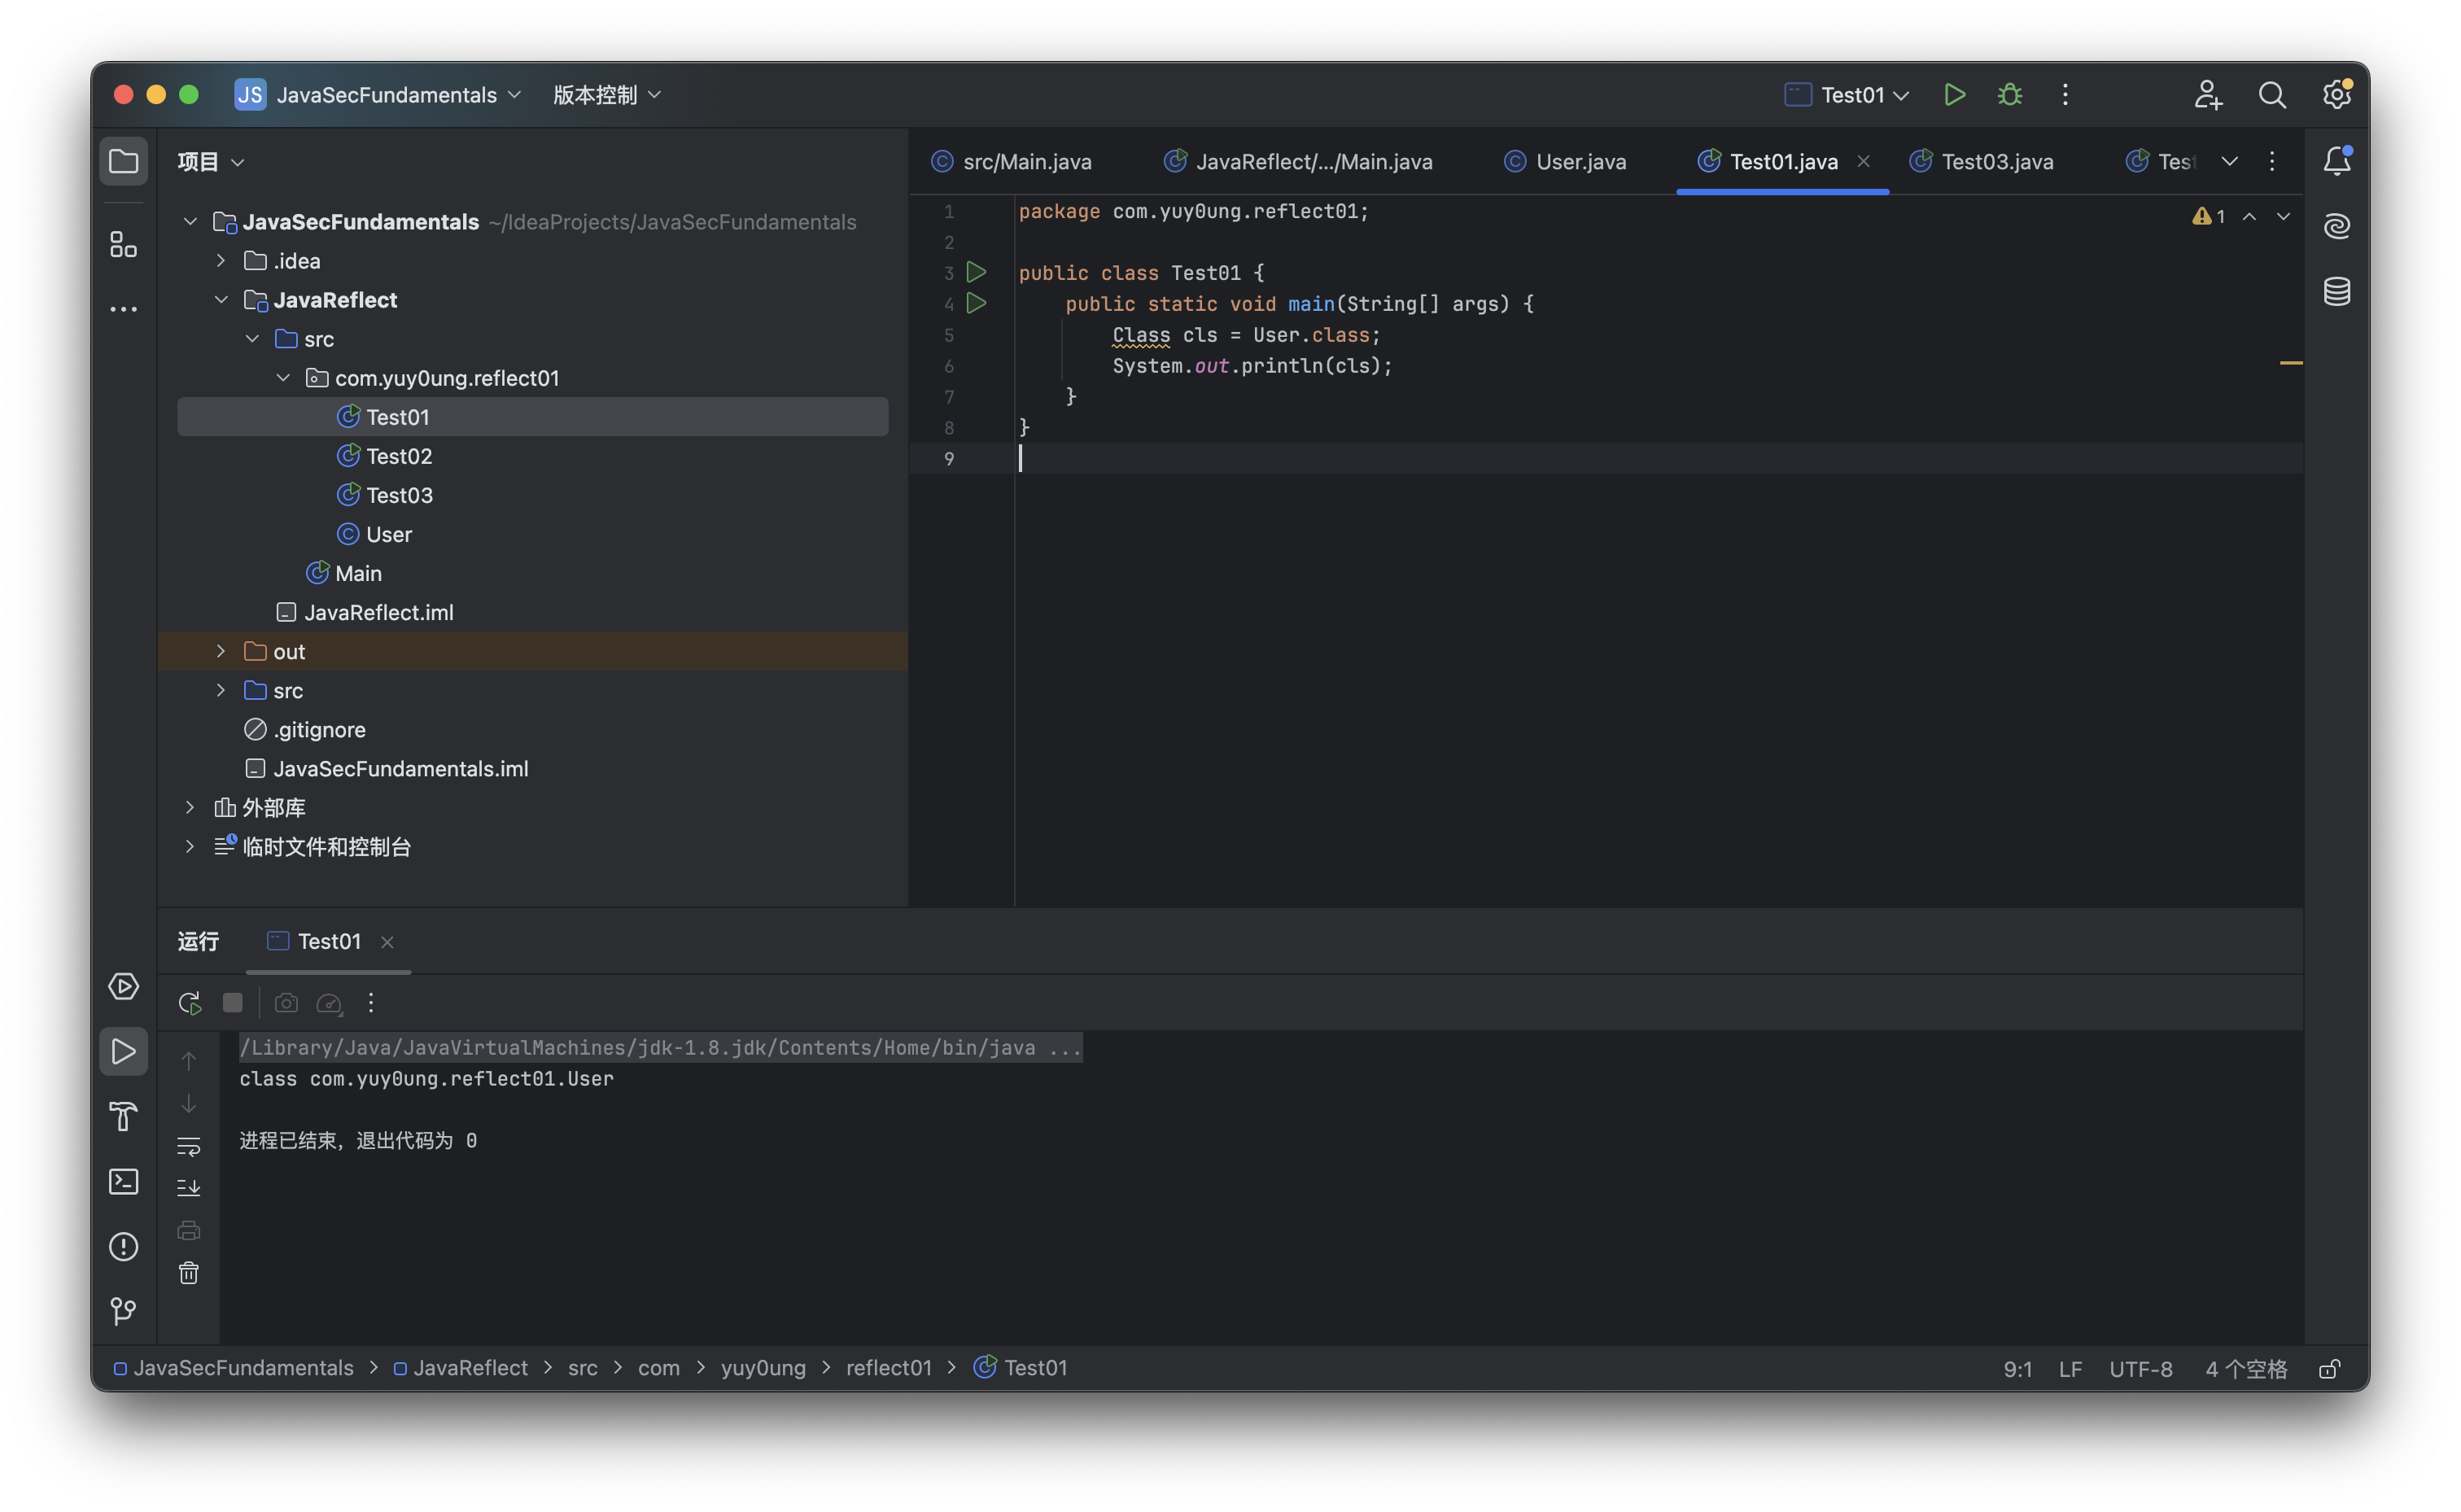This screenshot has width=2461, height=1512.
Task: Open the AI Assistant spiral icon
Action: [2336, 226]
